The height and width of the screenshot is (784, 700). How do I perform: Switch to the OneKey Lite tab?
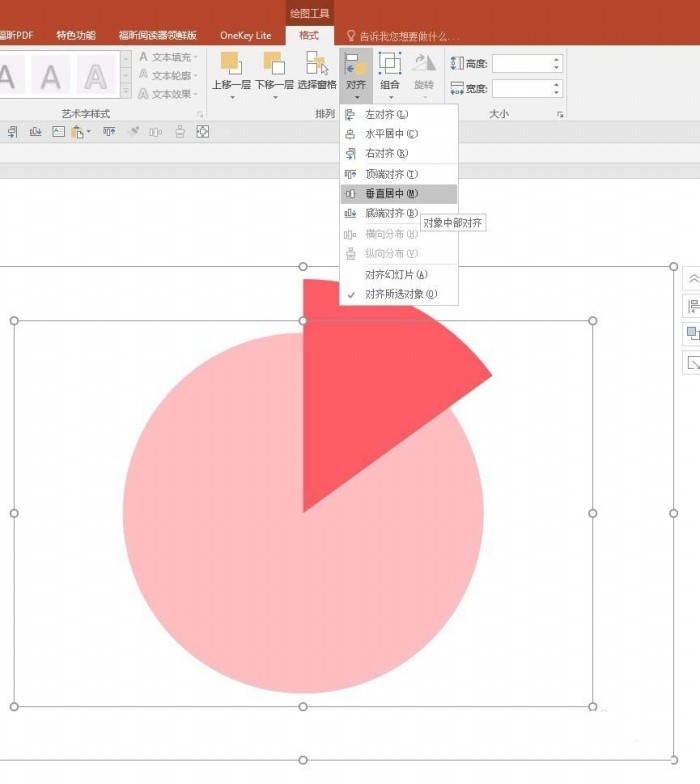click(x=246, y=36)
